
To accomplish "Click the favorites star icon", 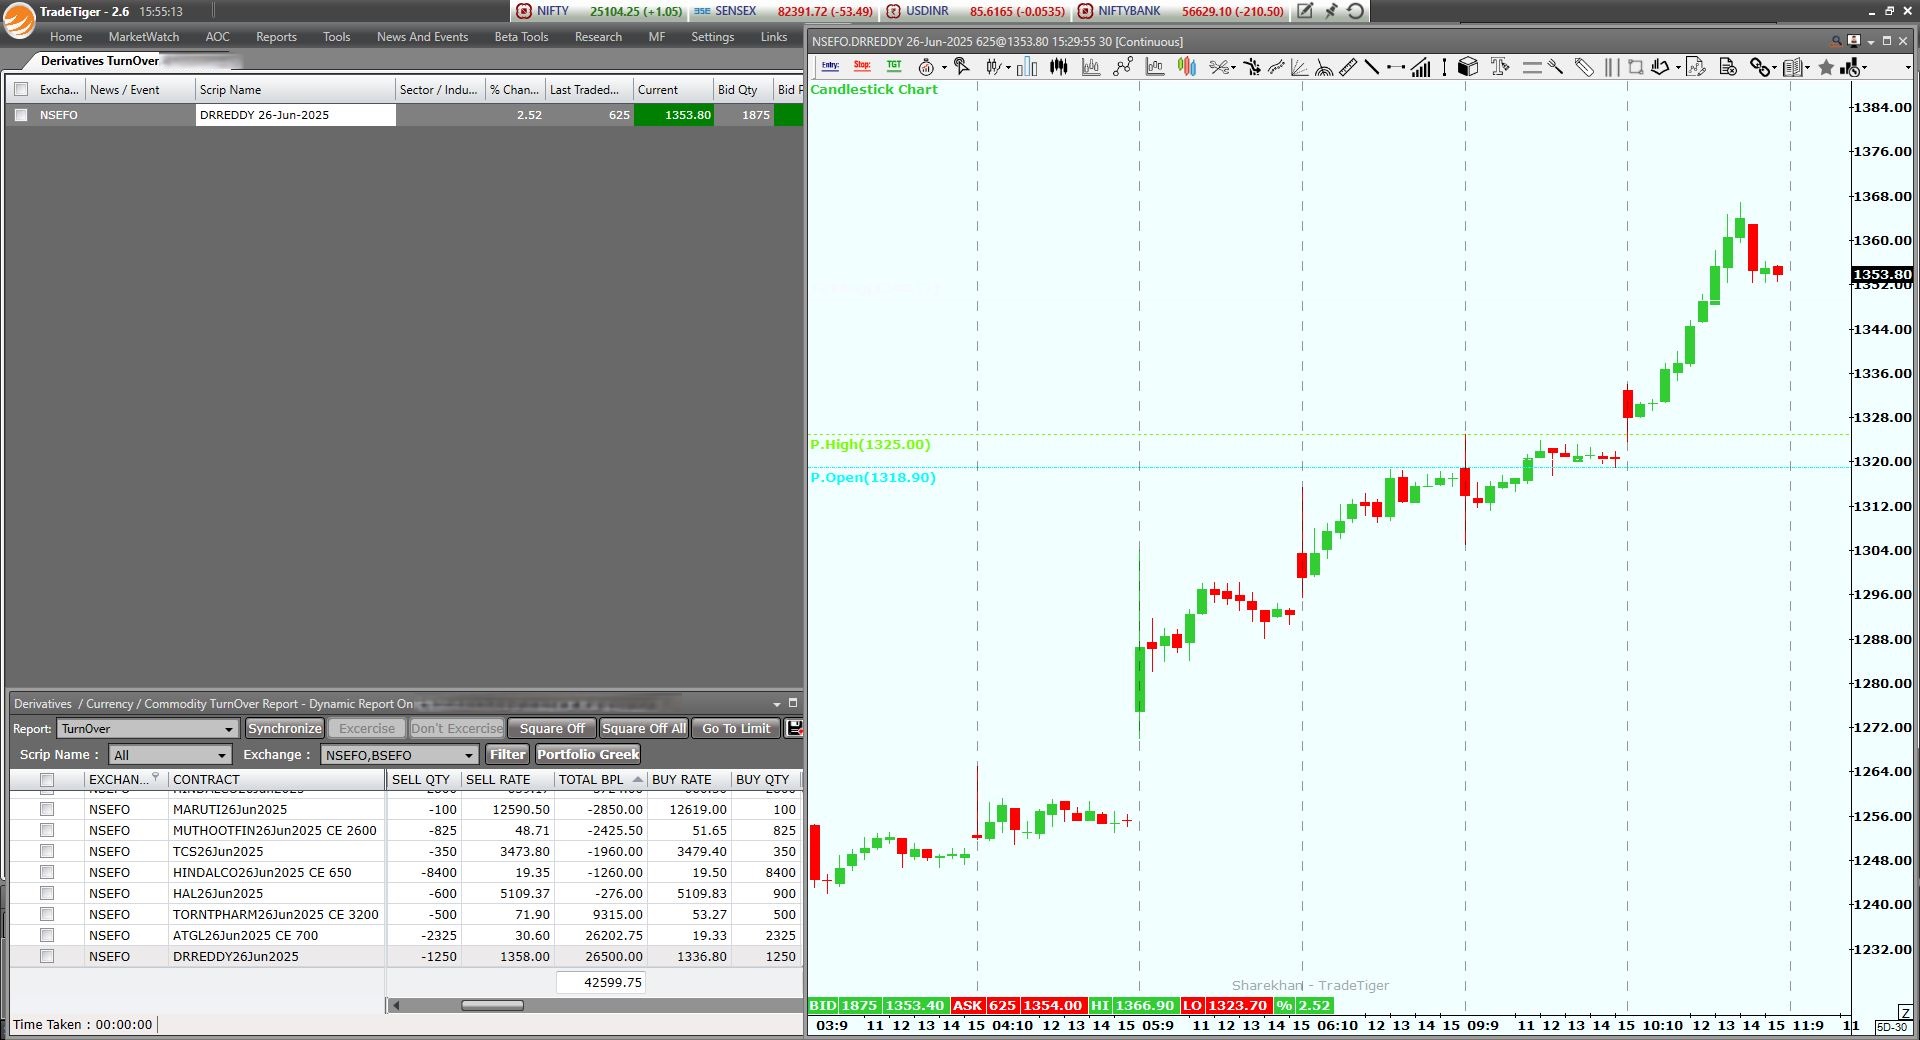I will [x=1826, y=67].
